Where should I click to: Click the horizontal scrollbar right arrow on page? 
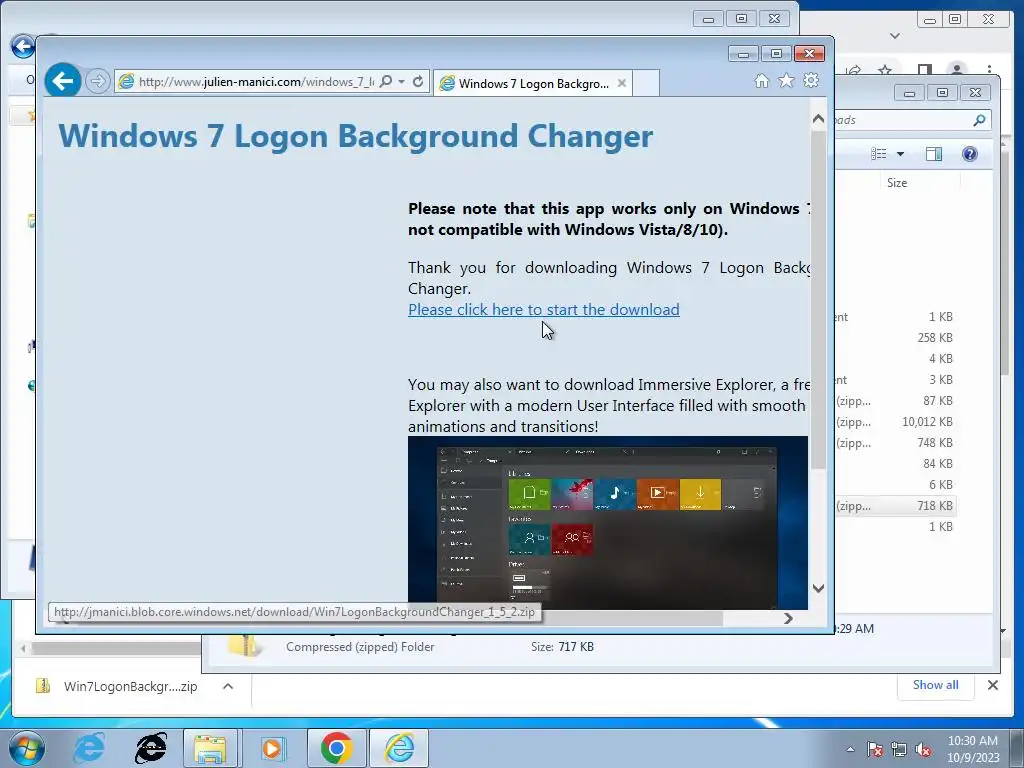tap(788, 618)
